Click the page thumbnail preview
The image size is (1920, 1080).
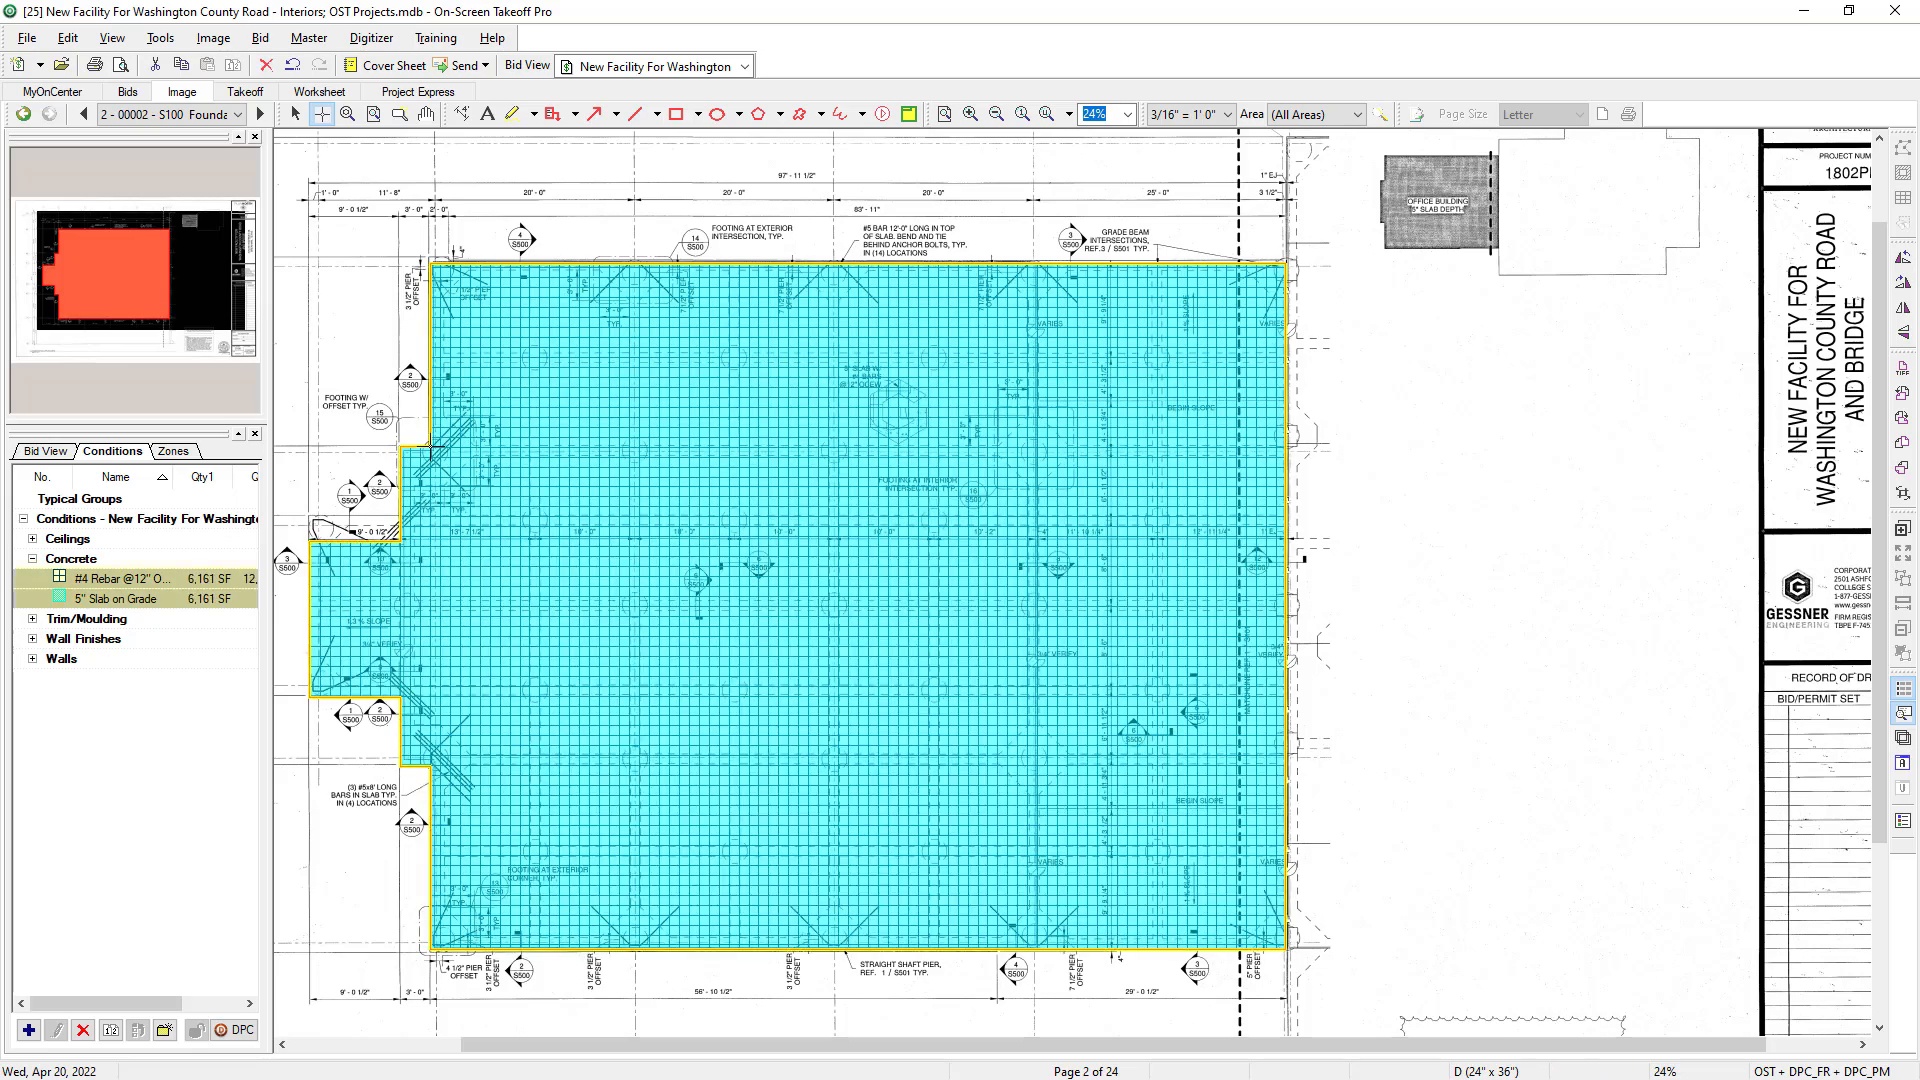[135, 277]
